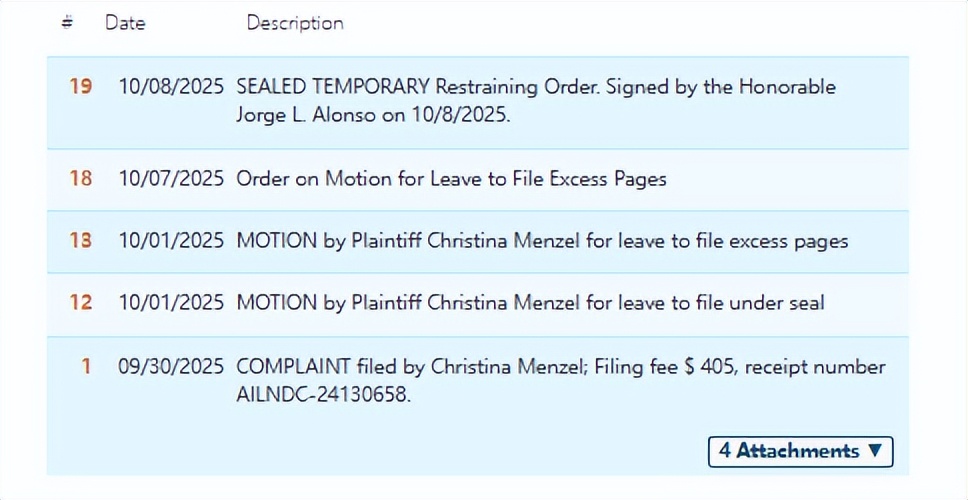This screenshot has height=500, width=968.
Task: Click the date of entry 13
Action: tap(171, 241)
